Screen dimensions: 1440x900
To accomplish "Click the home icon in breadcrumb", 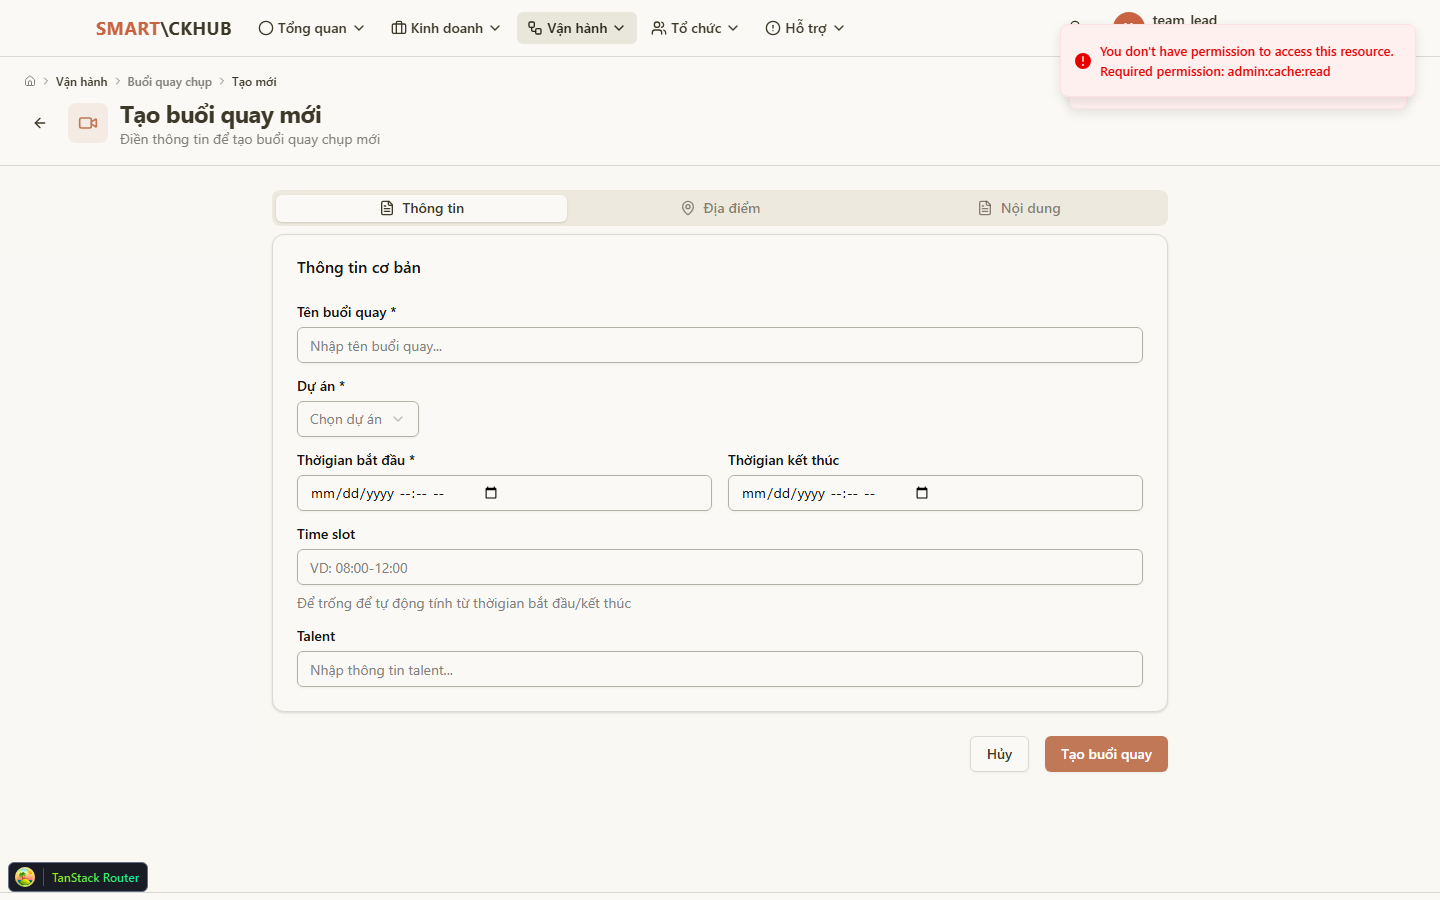I will coord(30,82).
